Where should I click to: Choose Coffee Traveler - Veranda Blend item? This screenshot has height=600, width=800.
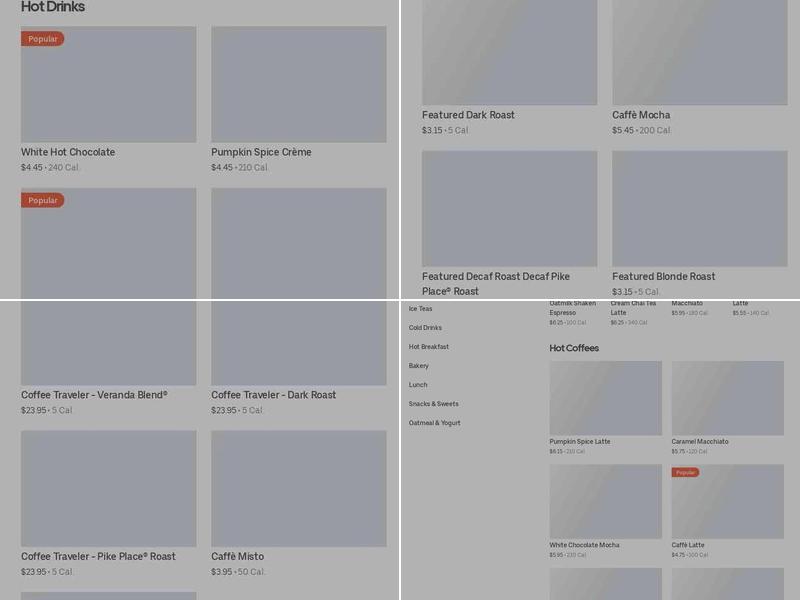94,395
